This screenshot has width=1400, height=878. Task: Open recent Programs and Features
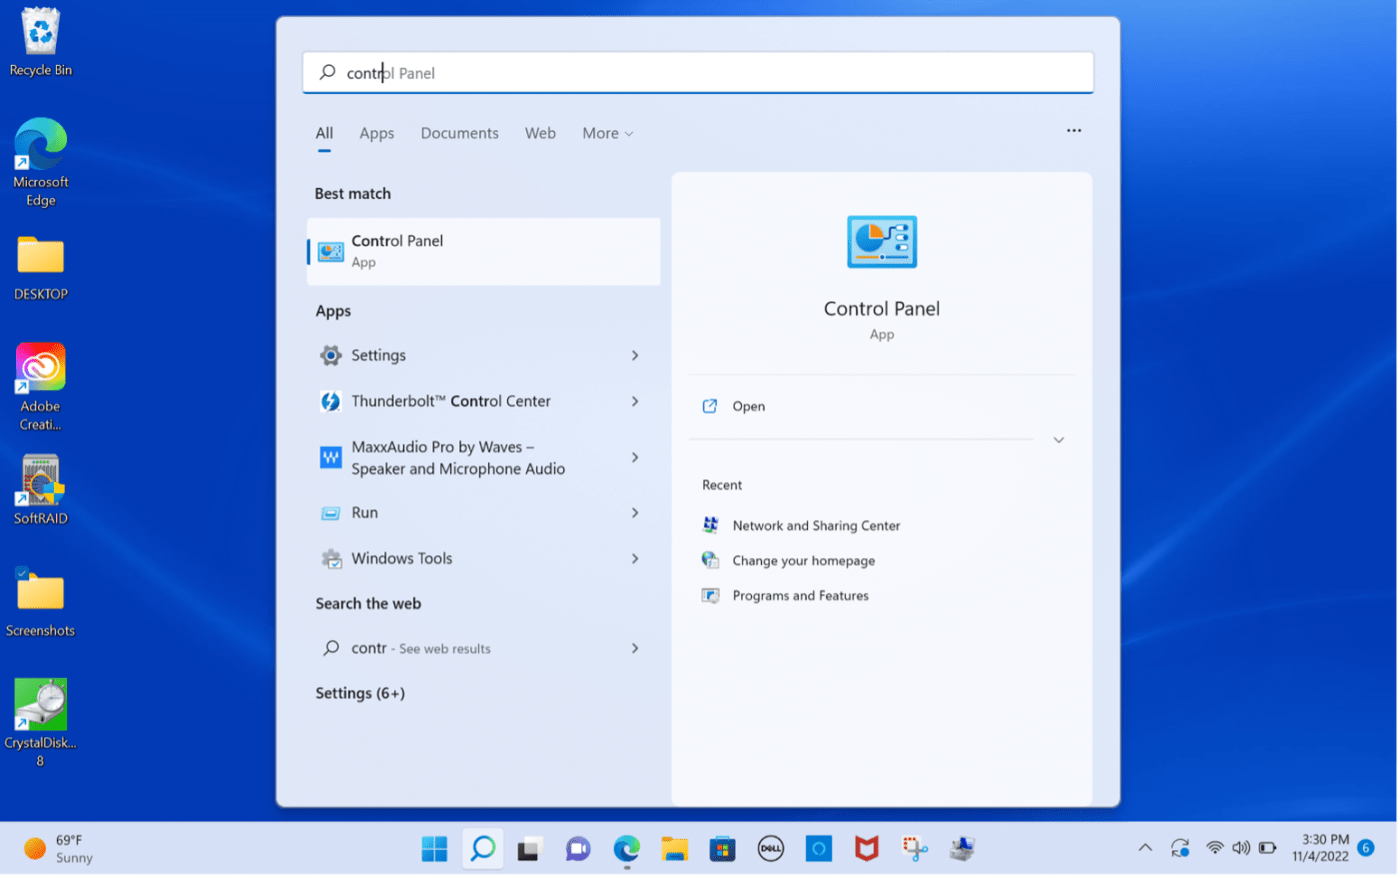tap(802, 597)
